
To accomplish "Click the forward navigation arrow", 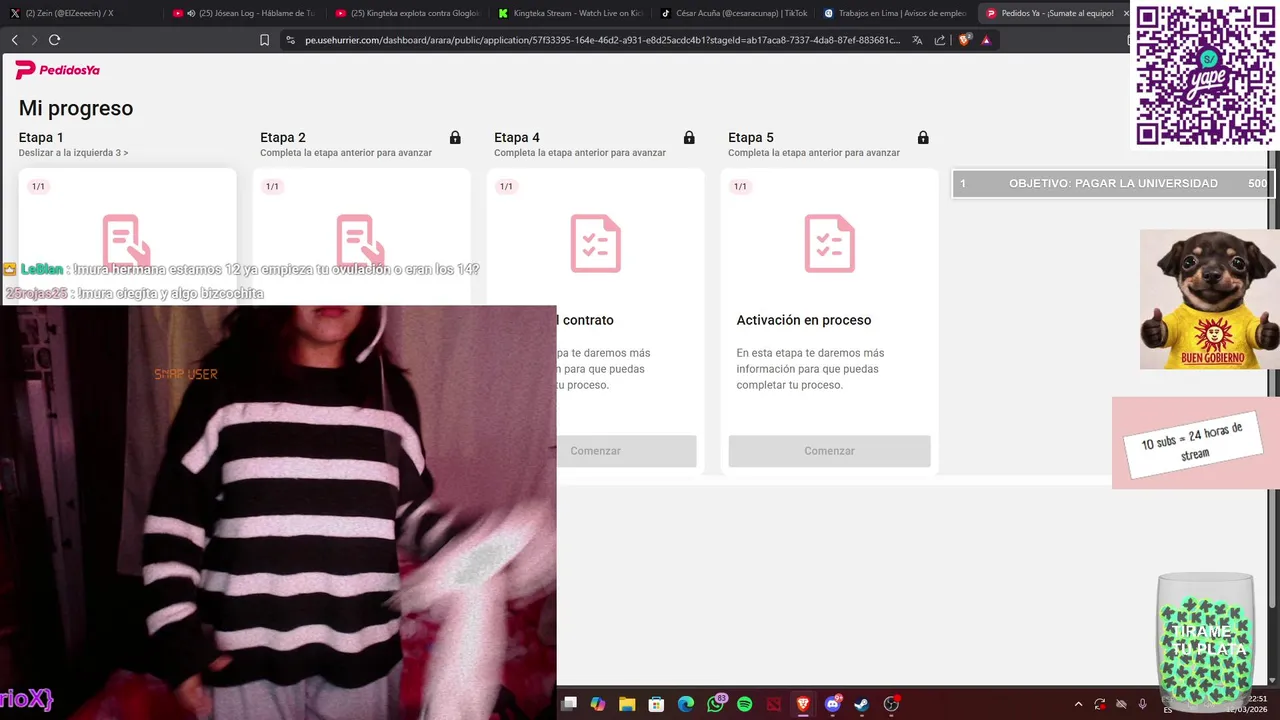I will click(x=34, y=40).
